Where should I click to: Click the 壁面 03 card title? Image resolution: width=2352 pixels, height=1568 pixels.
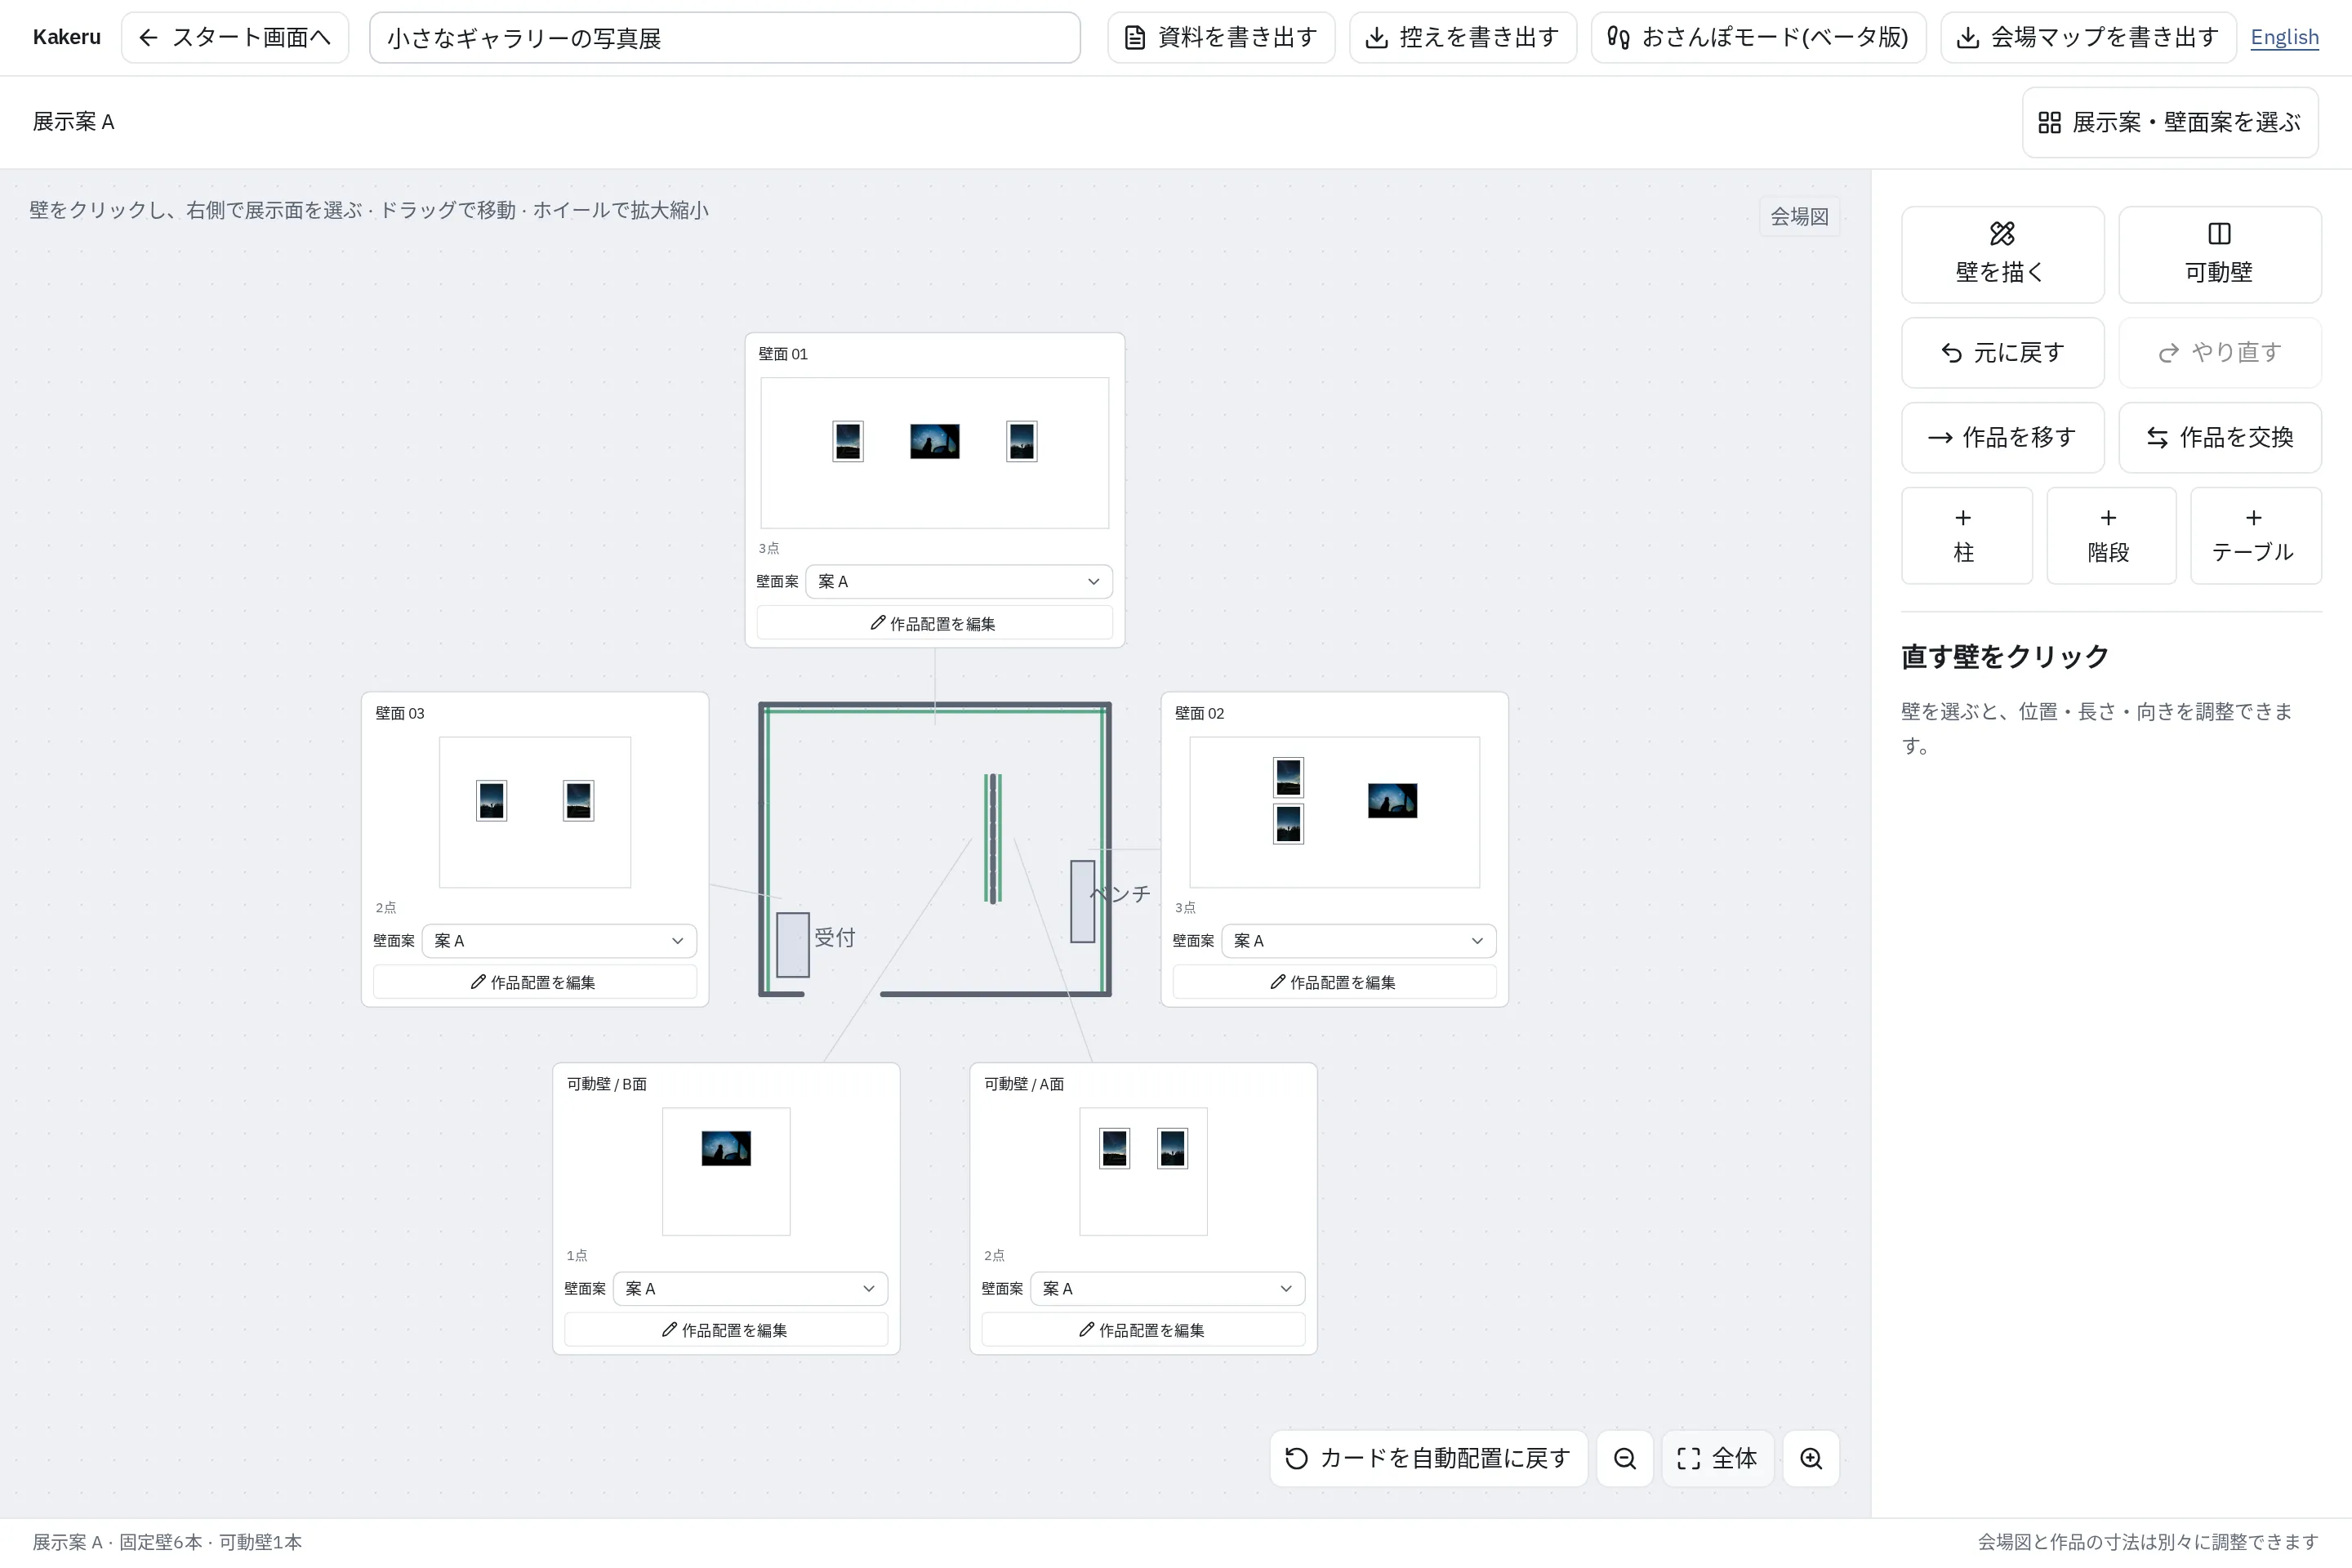400,713
